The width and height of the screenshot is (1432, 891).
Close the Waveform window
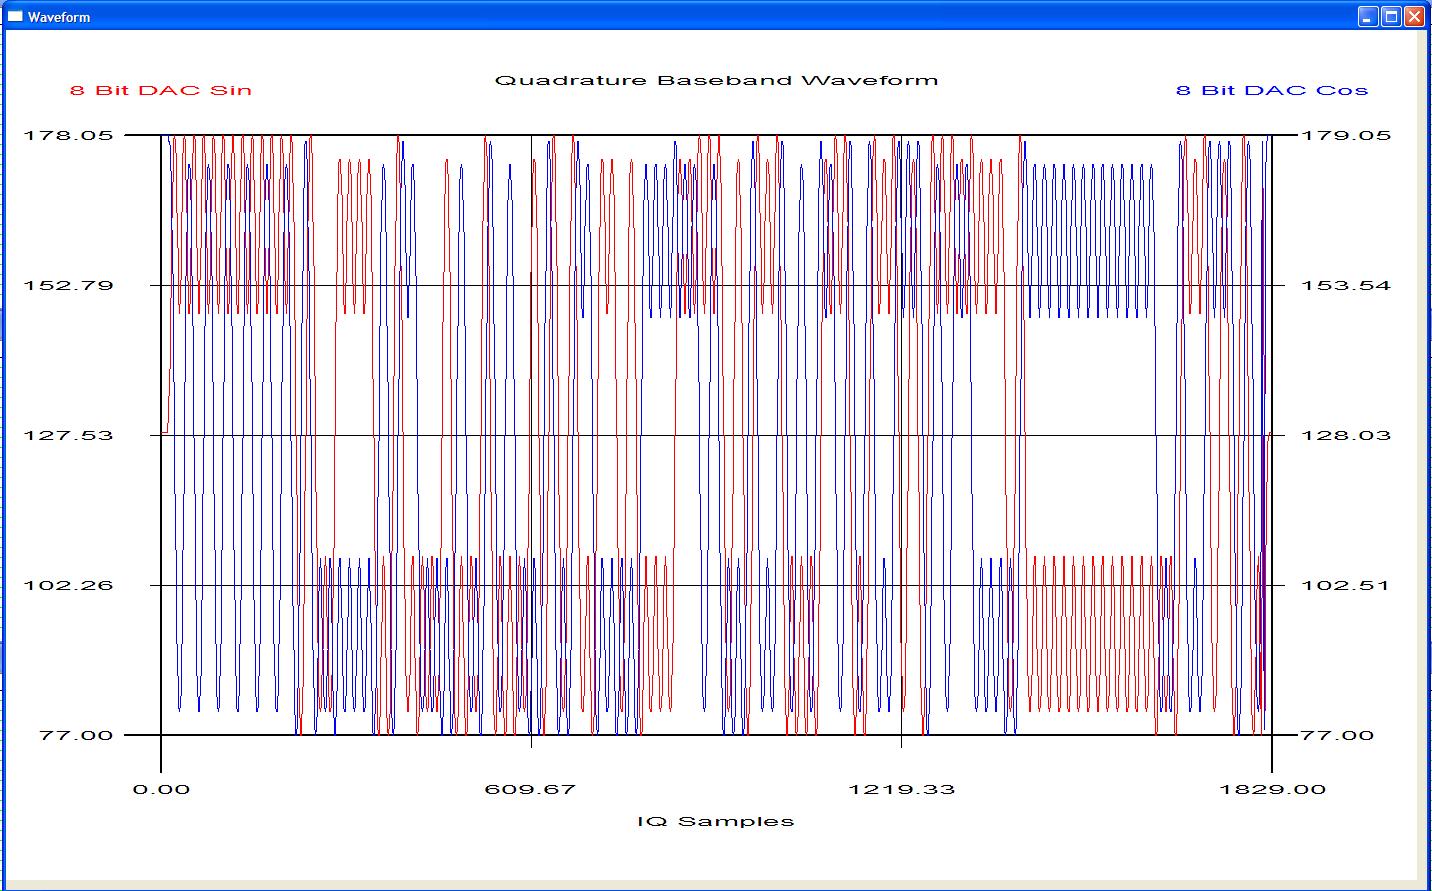coord(1414,17)
